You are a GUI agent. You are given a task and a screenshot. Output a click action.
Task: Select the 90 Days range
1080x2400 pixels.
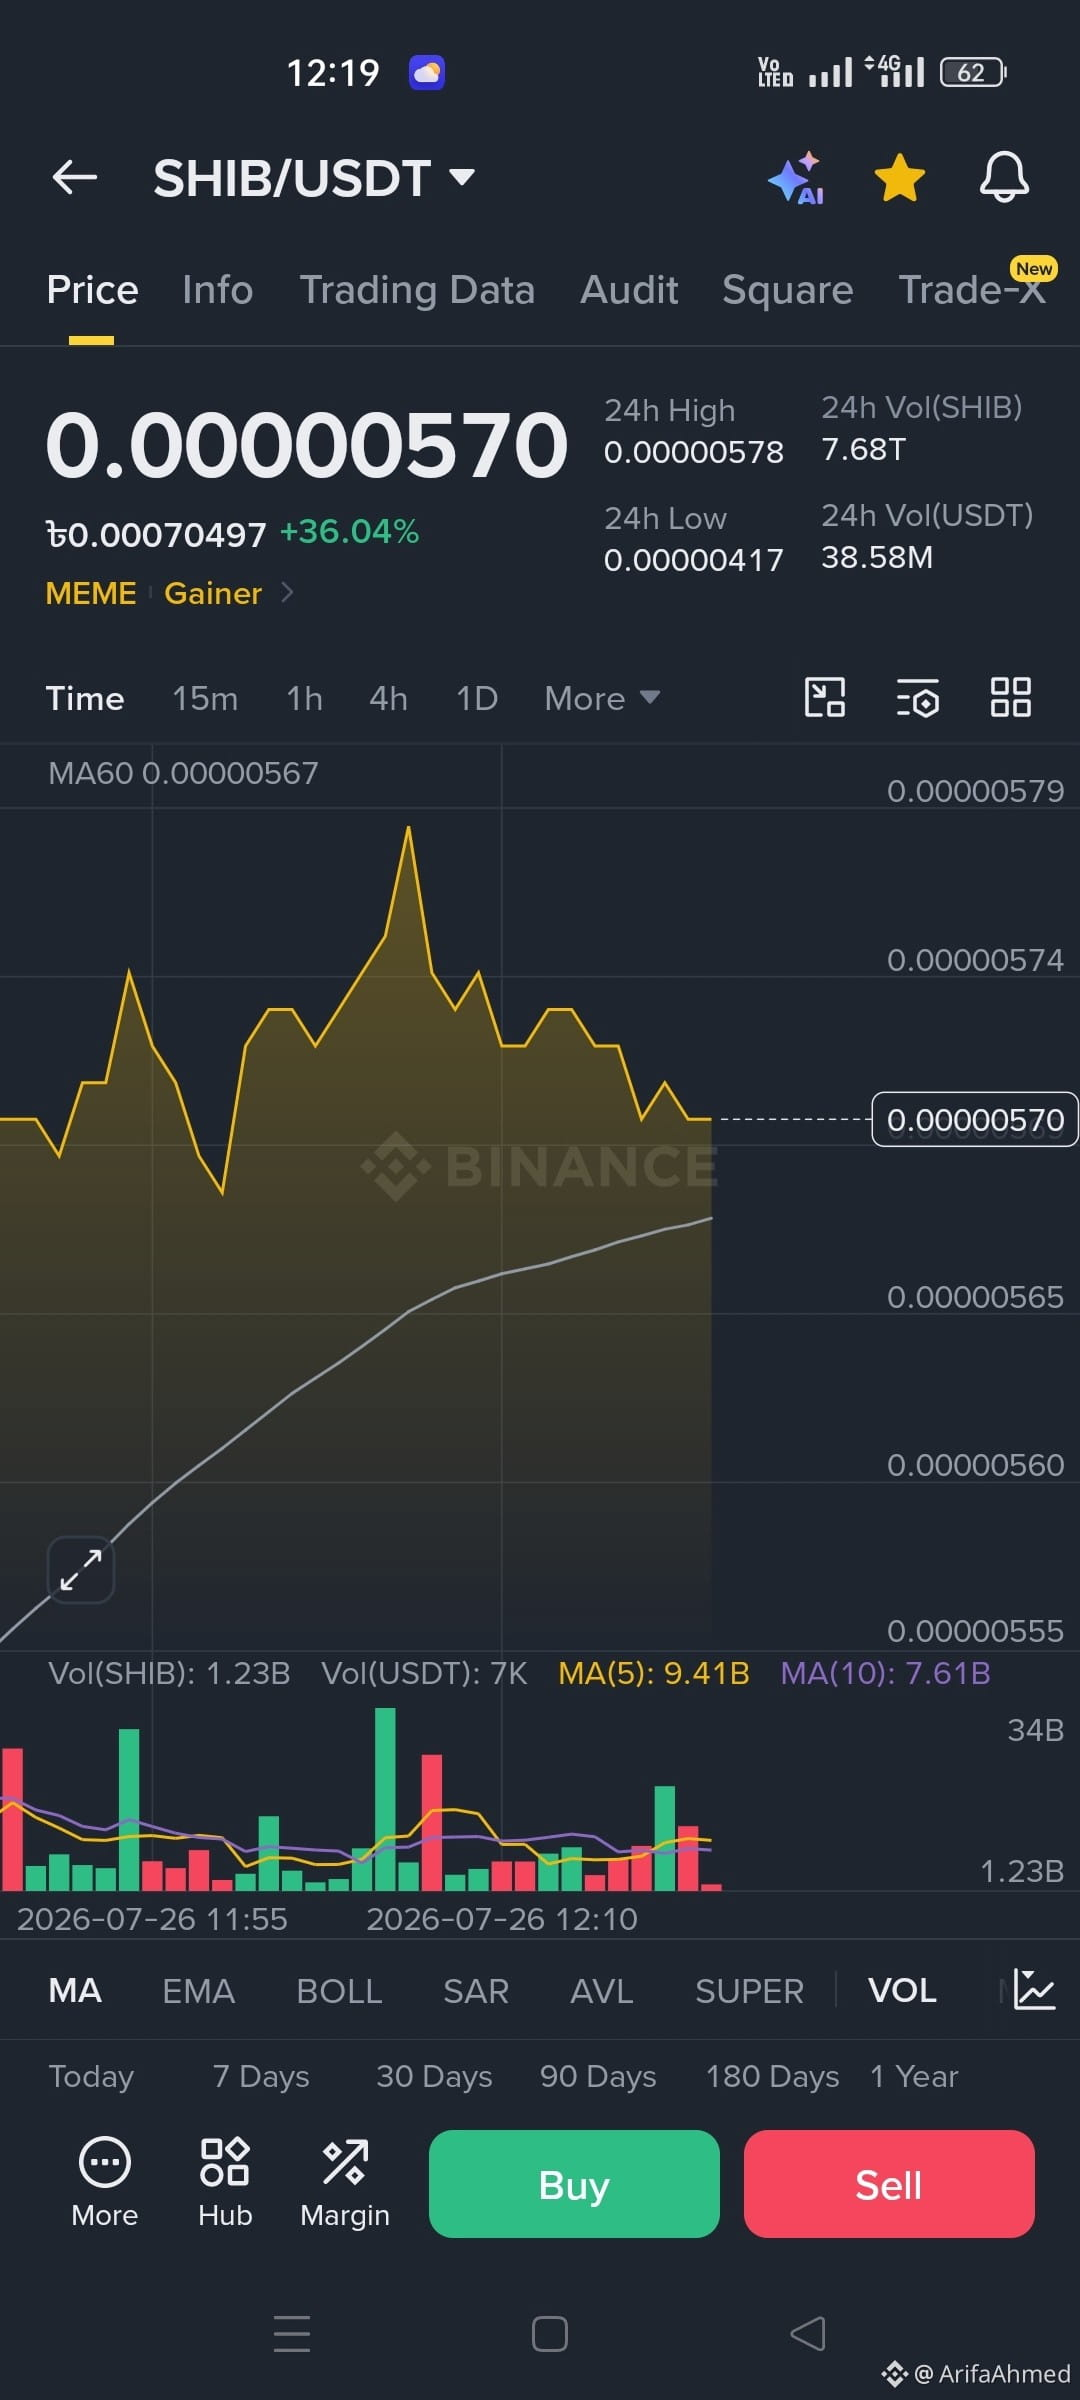click(x=598, y=2077)
